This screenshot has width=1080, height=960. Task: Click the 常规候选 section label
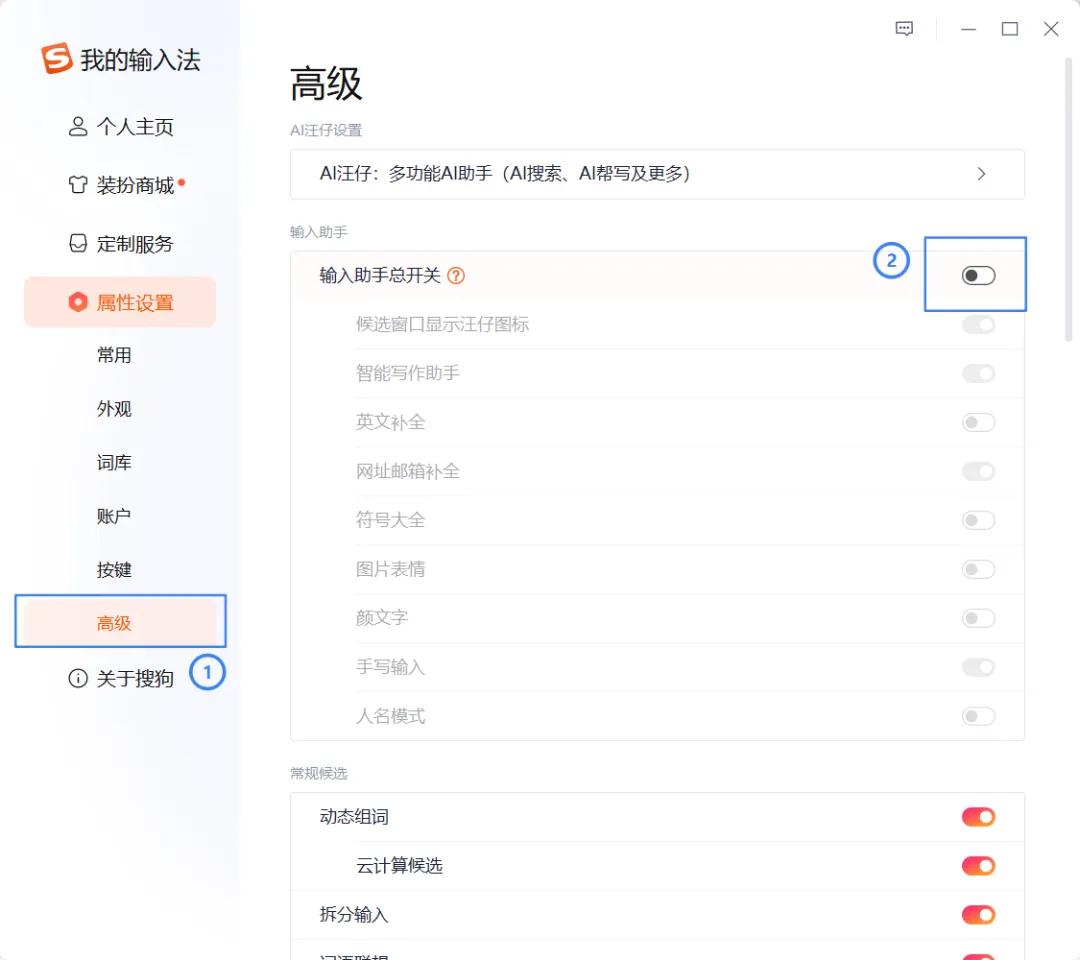318,773
